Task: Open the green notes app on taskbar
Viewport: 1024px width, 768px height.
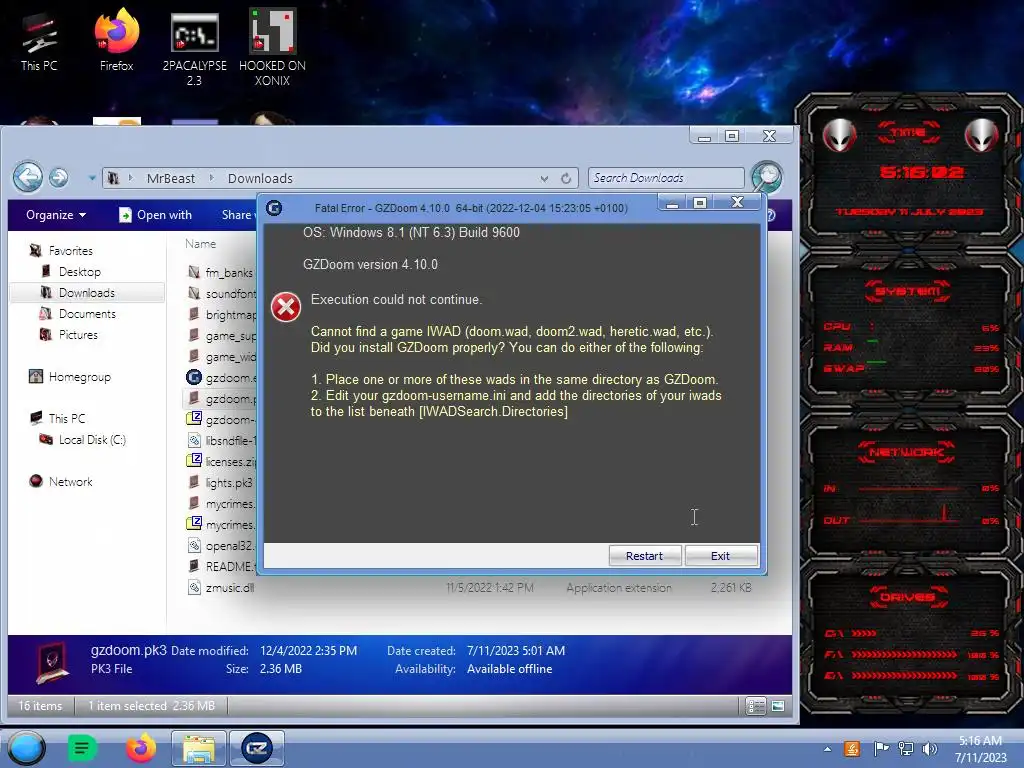Action: (82, 748)
